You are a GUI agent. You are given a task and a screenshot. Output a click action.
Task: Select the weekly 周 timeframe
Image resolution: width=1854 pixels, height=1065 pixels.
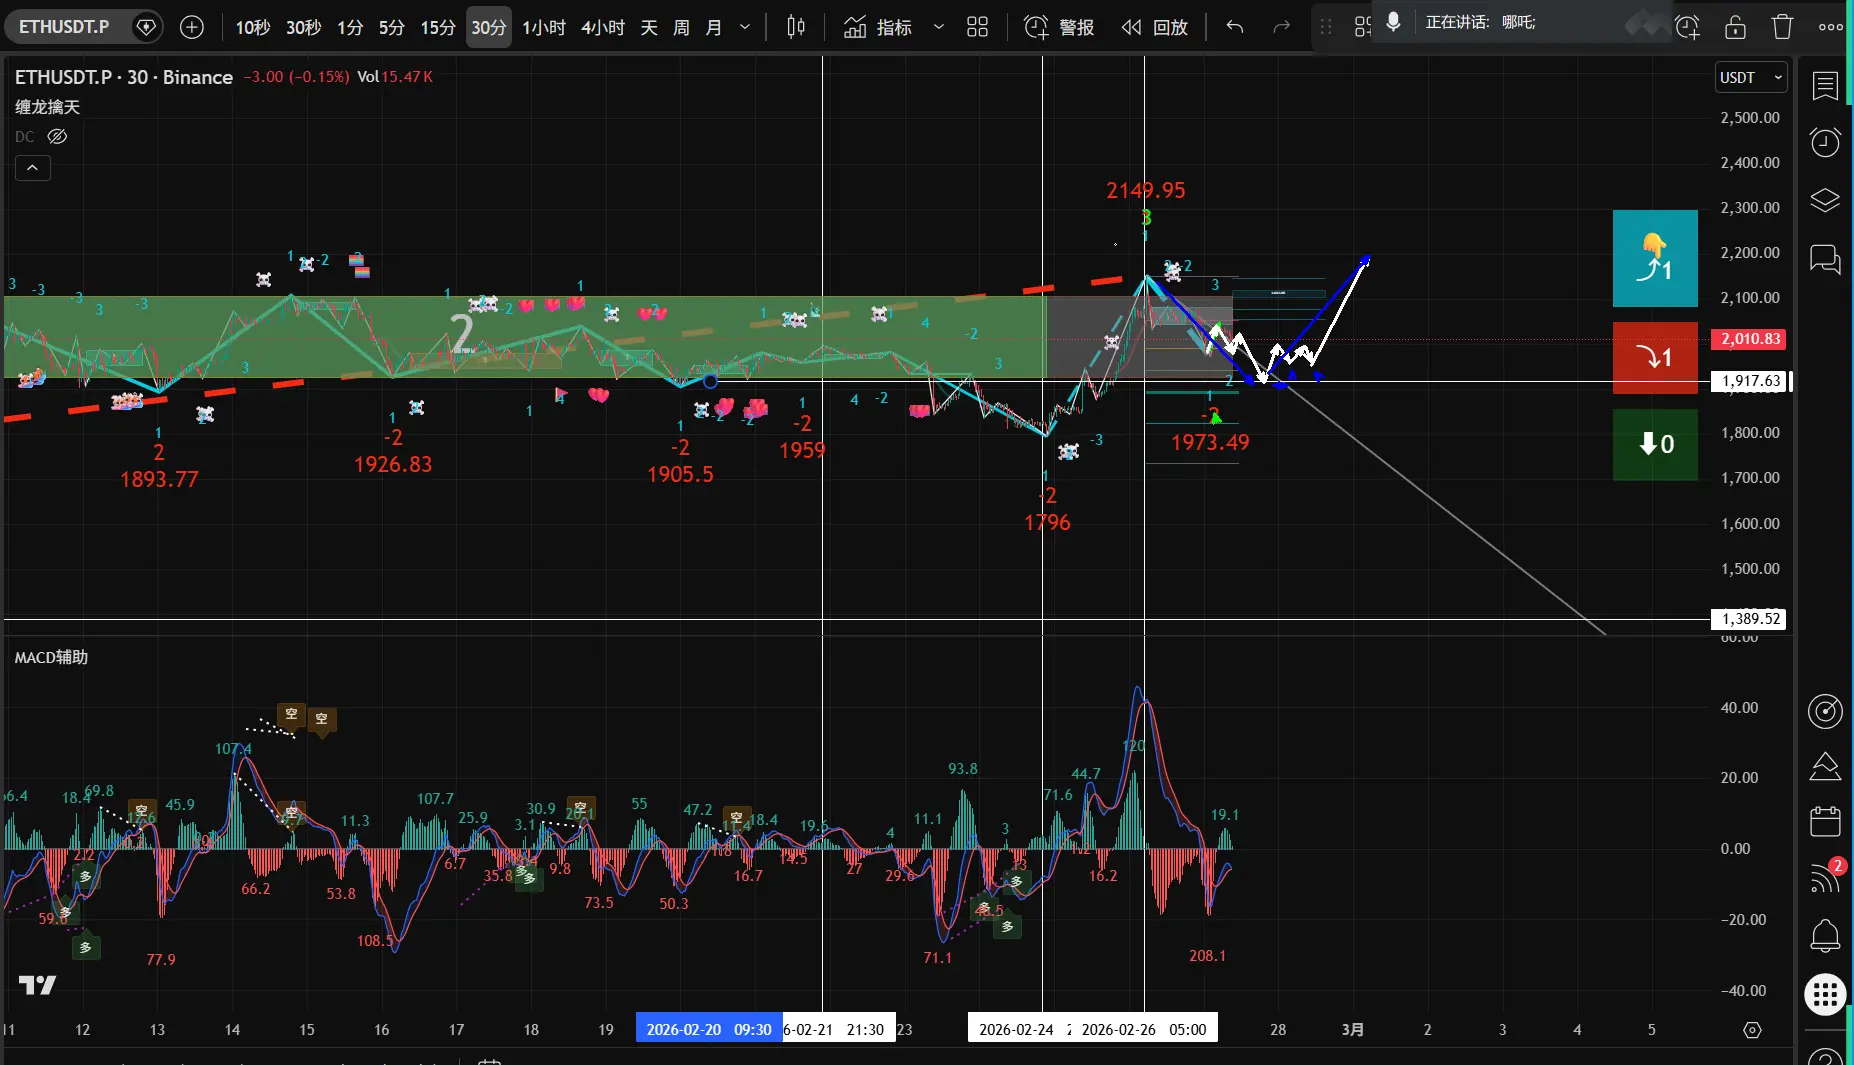pos(681,27)
